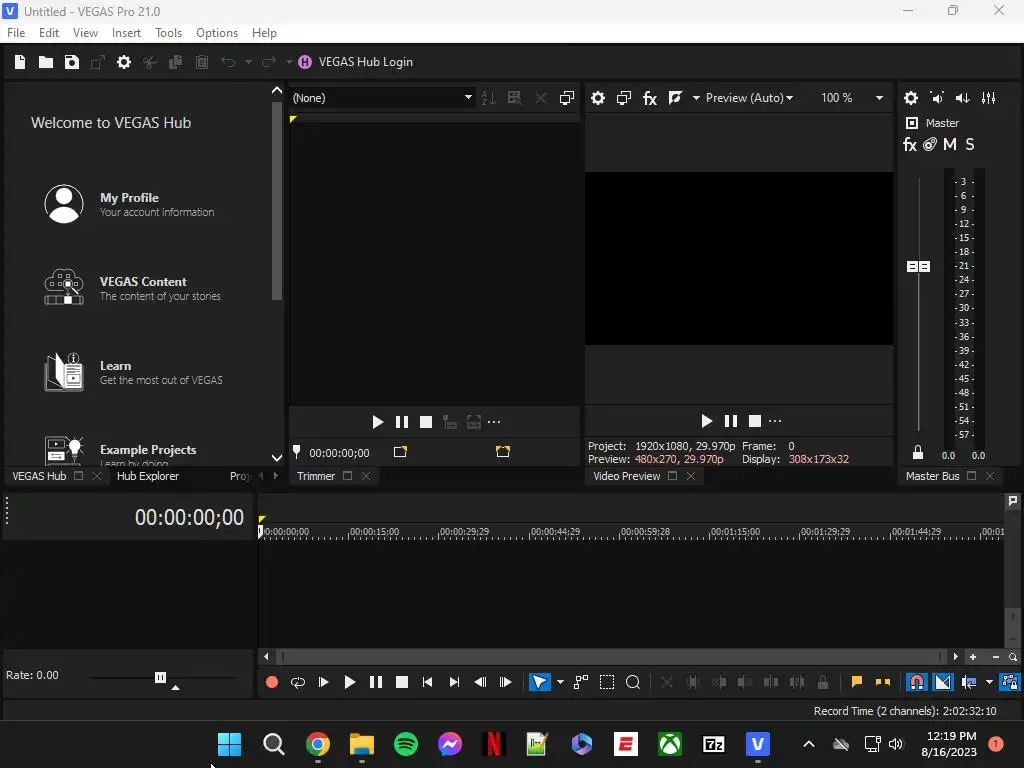Expand the Preview (Auto) quality dropdown
The image size is (1024, 768).
(x=749, y=98)
